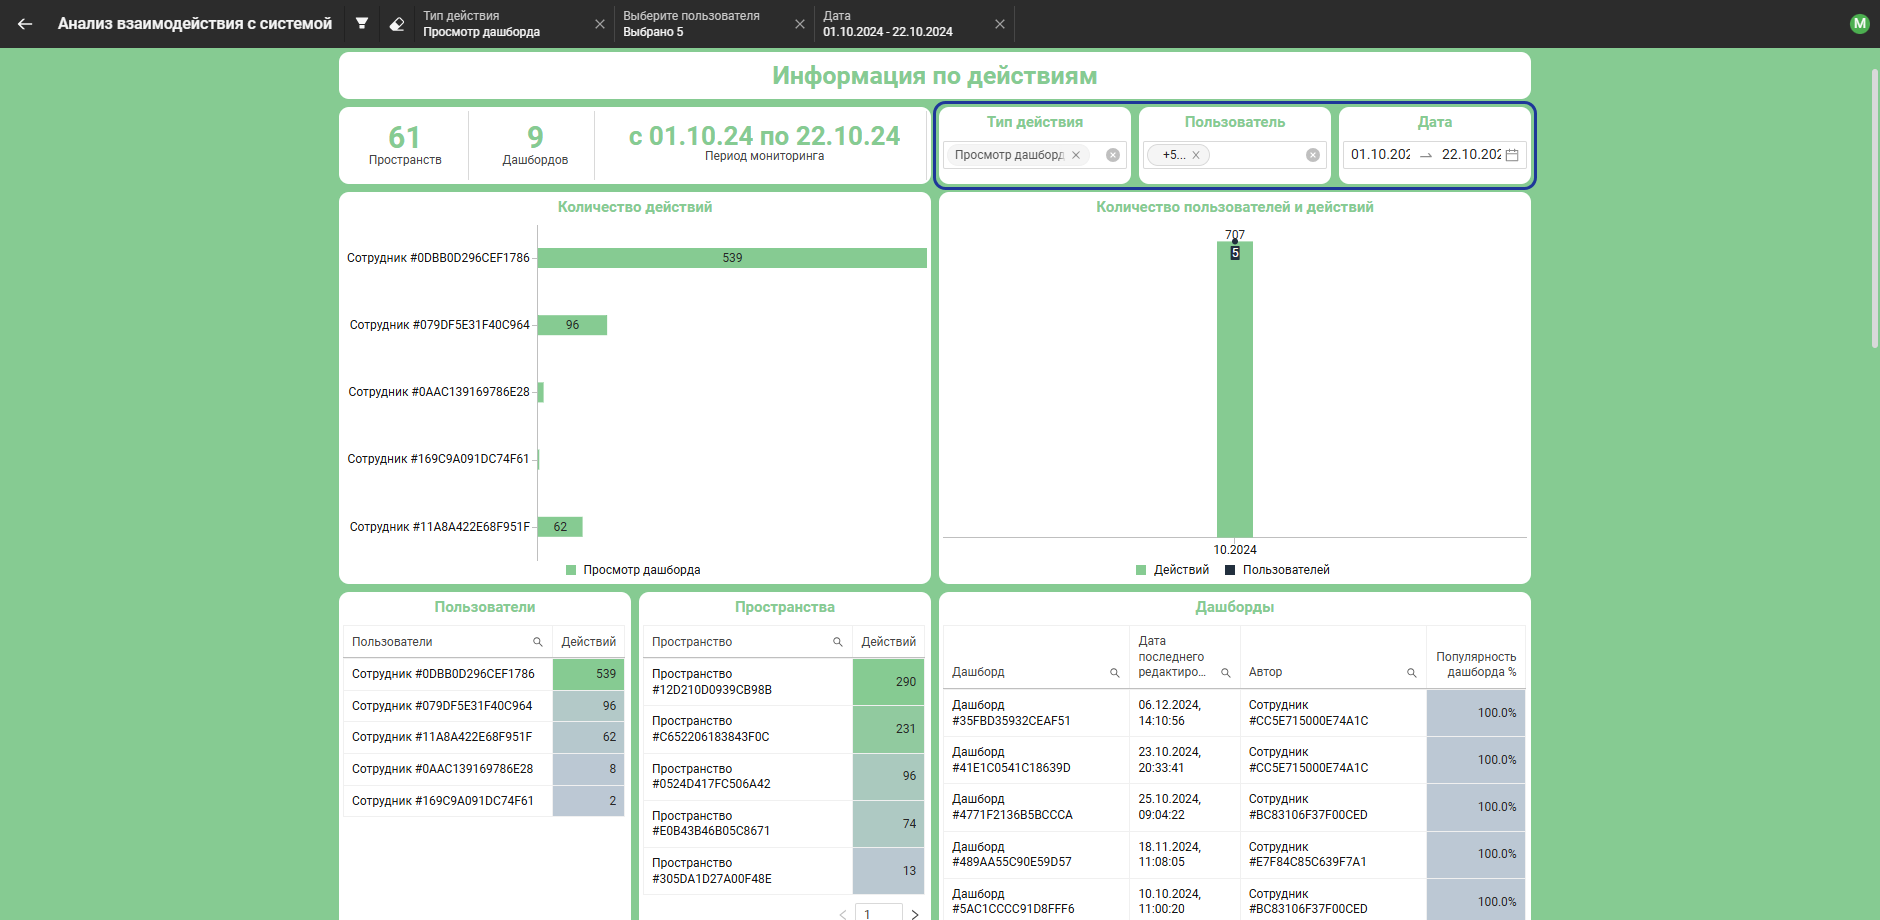Sort by Действий in Пространства table

coord(888,642)
